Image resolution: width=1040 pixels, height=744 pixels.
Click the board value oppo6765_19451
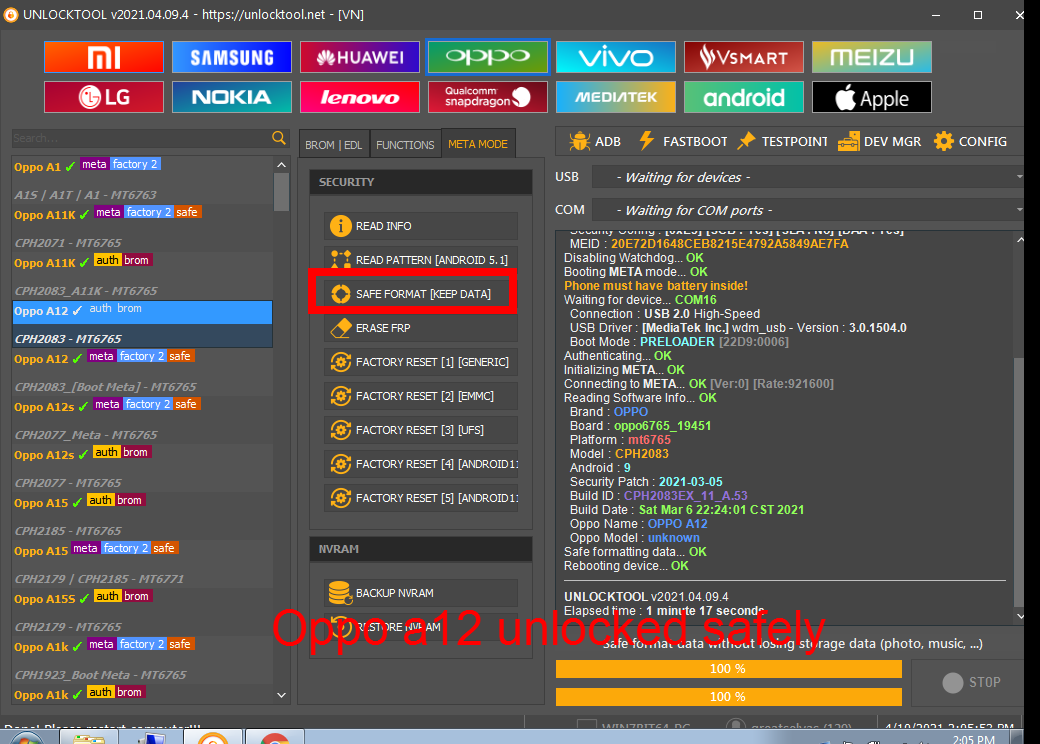pyautogui.click(x=663, y=426)
